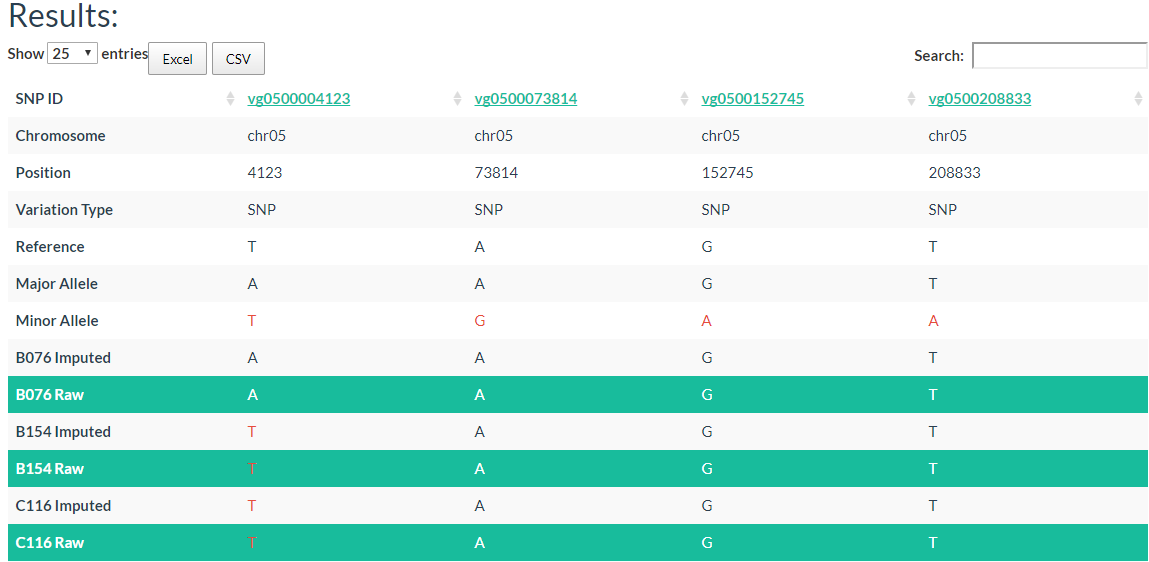Select the C116 Raw row label

point(50,542)
